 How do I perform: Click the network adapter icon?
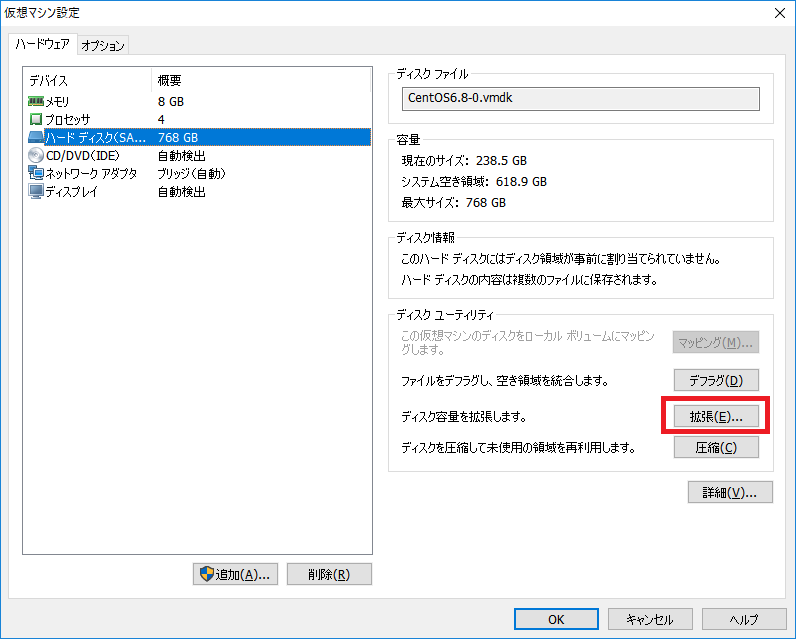(x=36, y=173)
